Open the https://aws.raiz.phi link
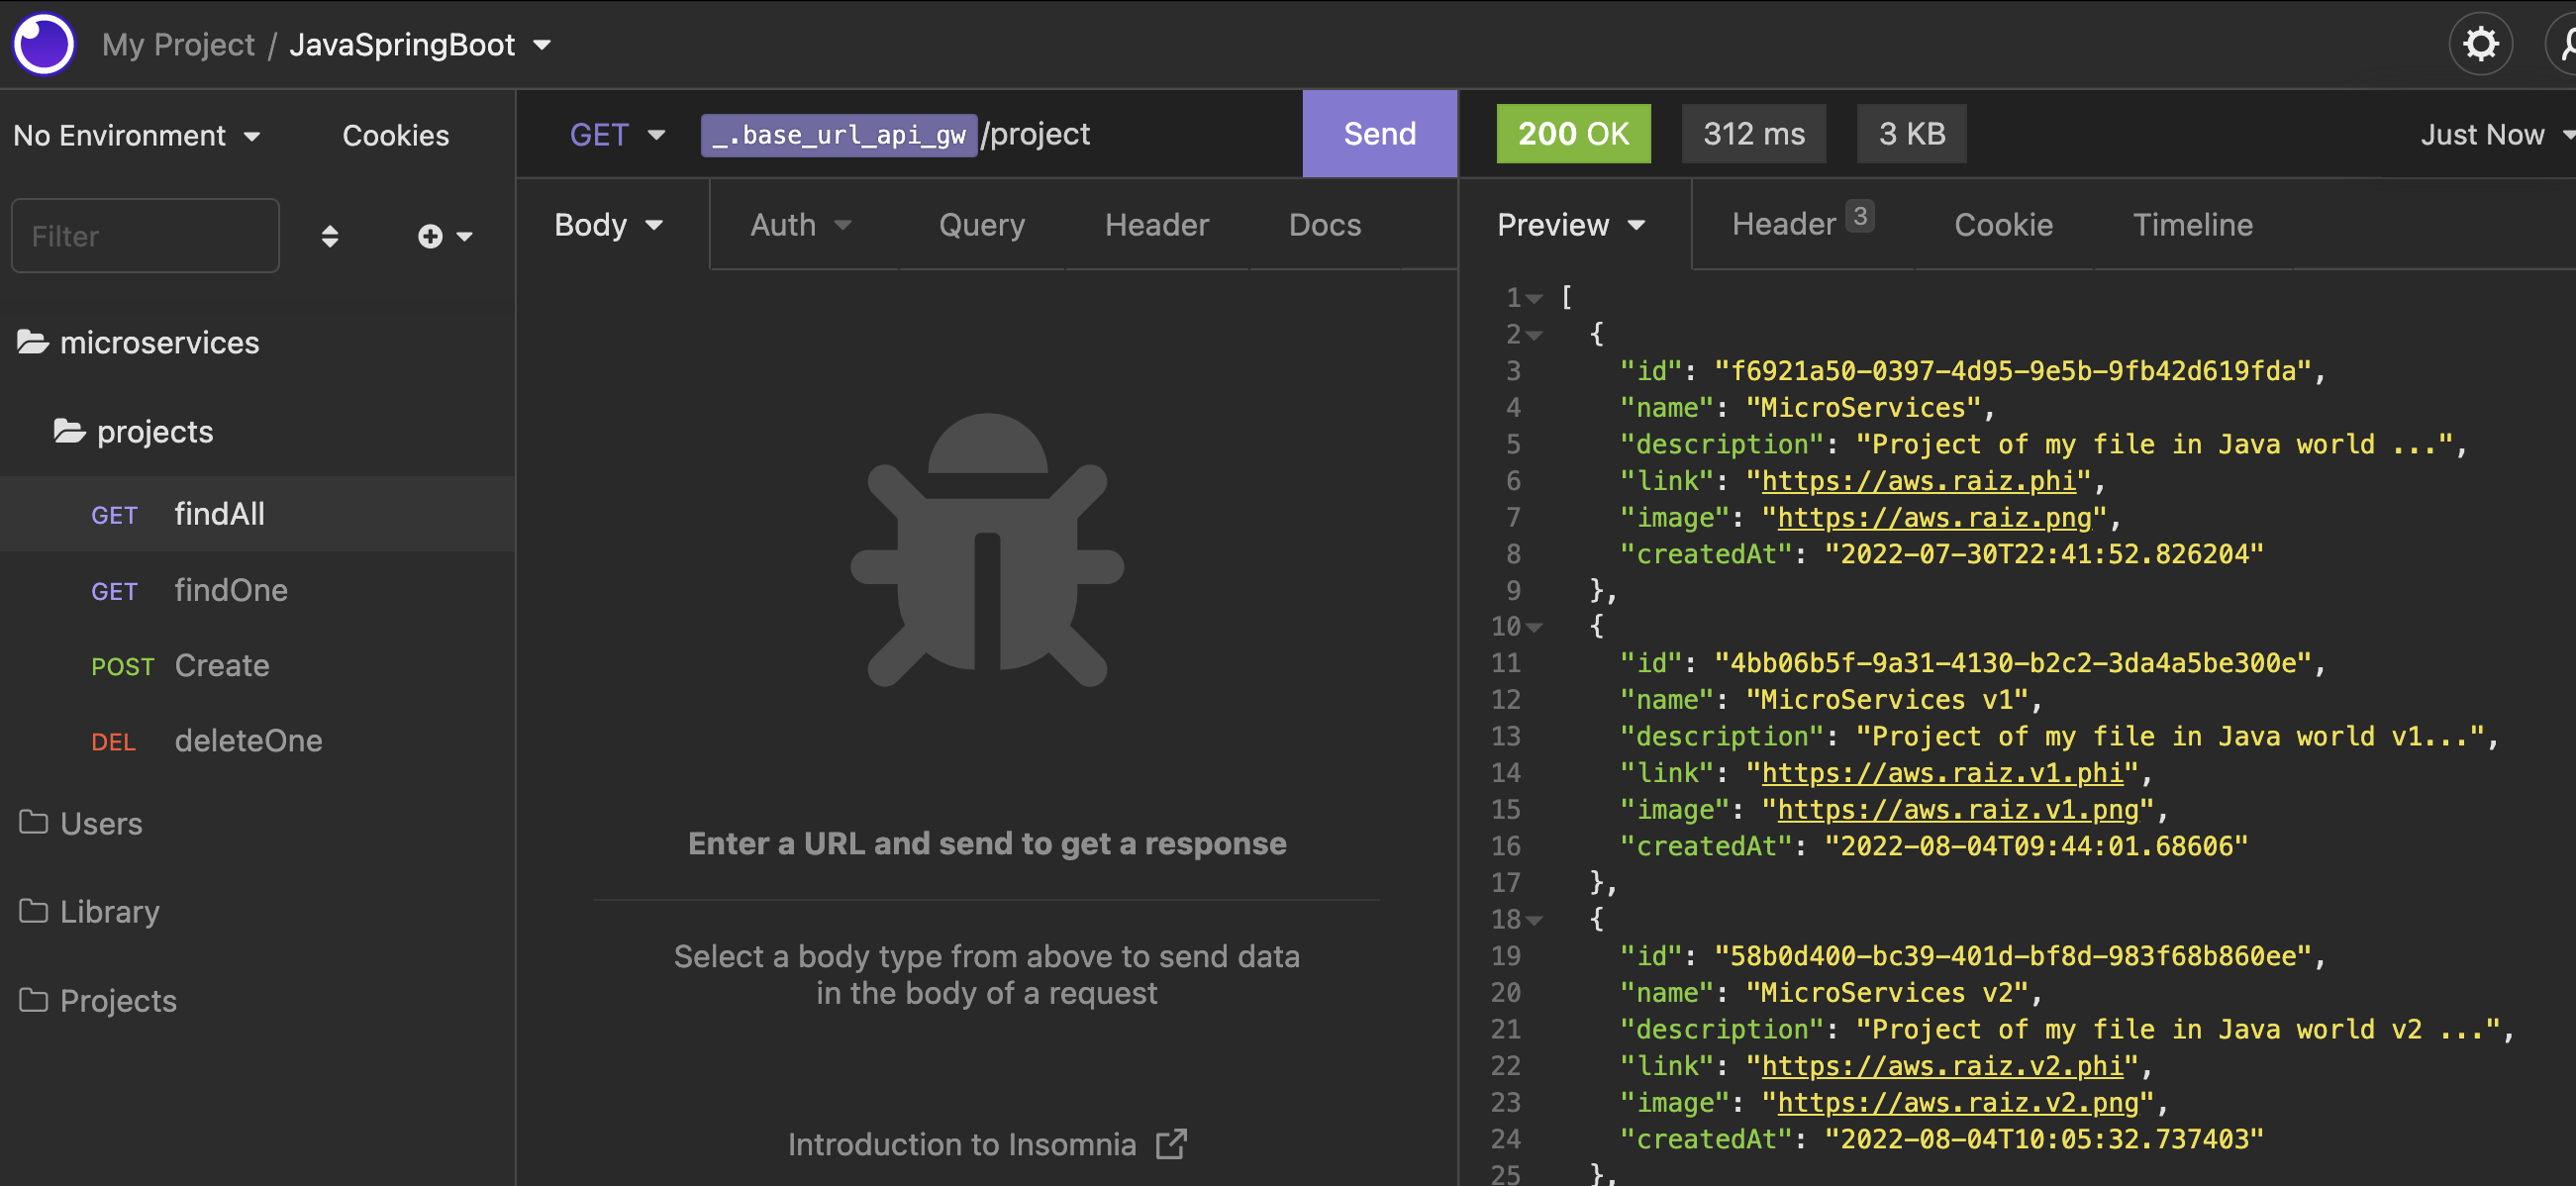 click(x=1918, y=481)
